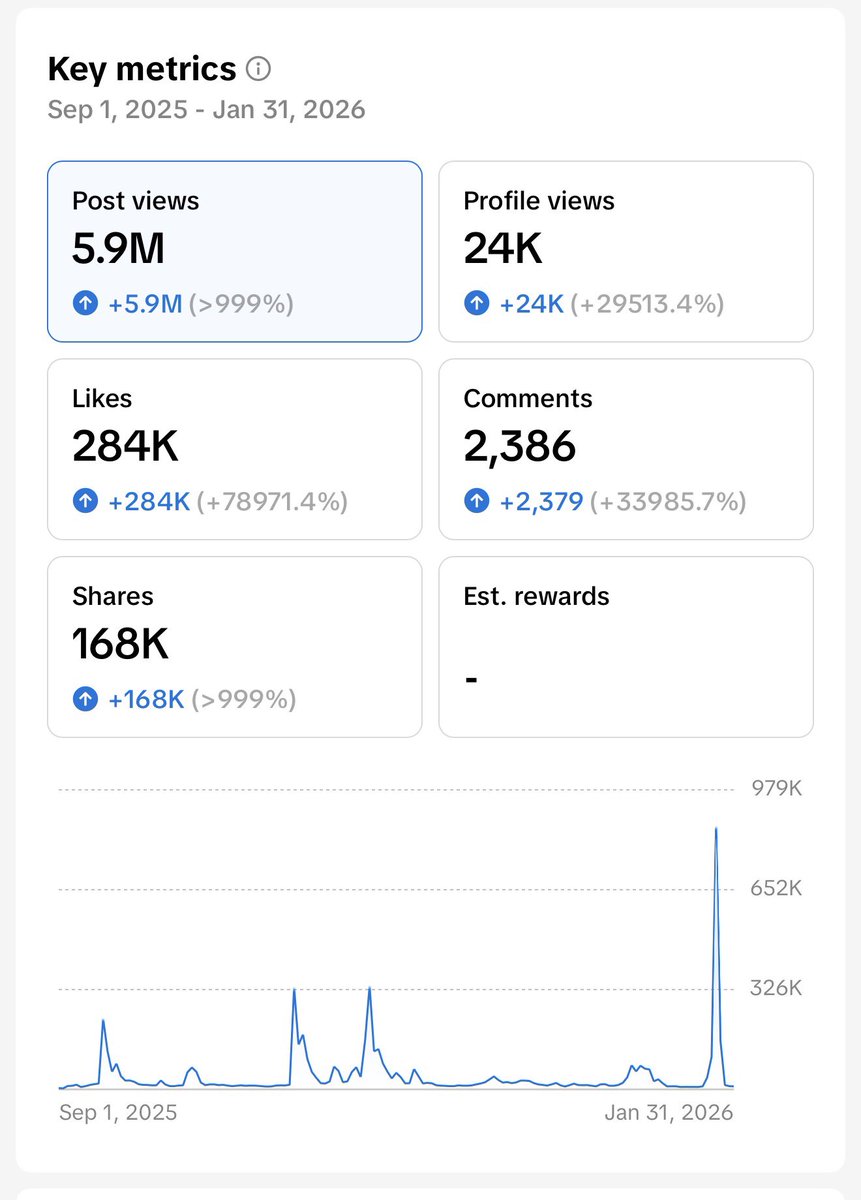This screenshot has width=861, height=1200.
Task: Click the up-arrow icon in Comments card
Action: point(477,501)
